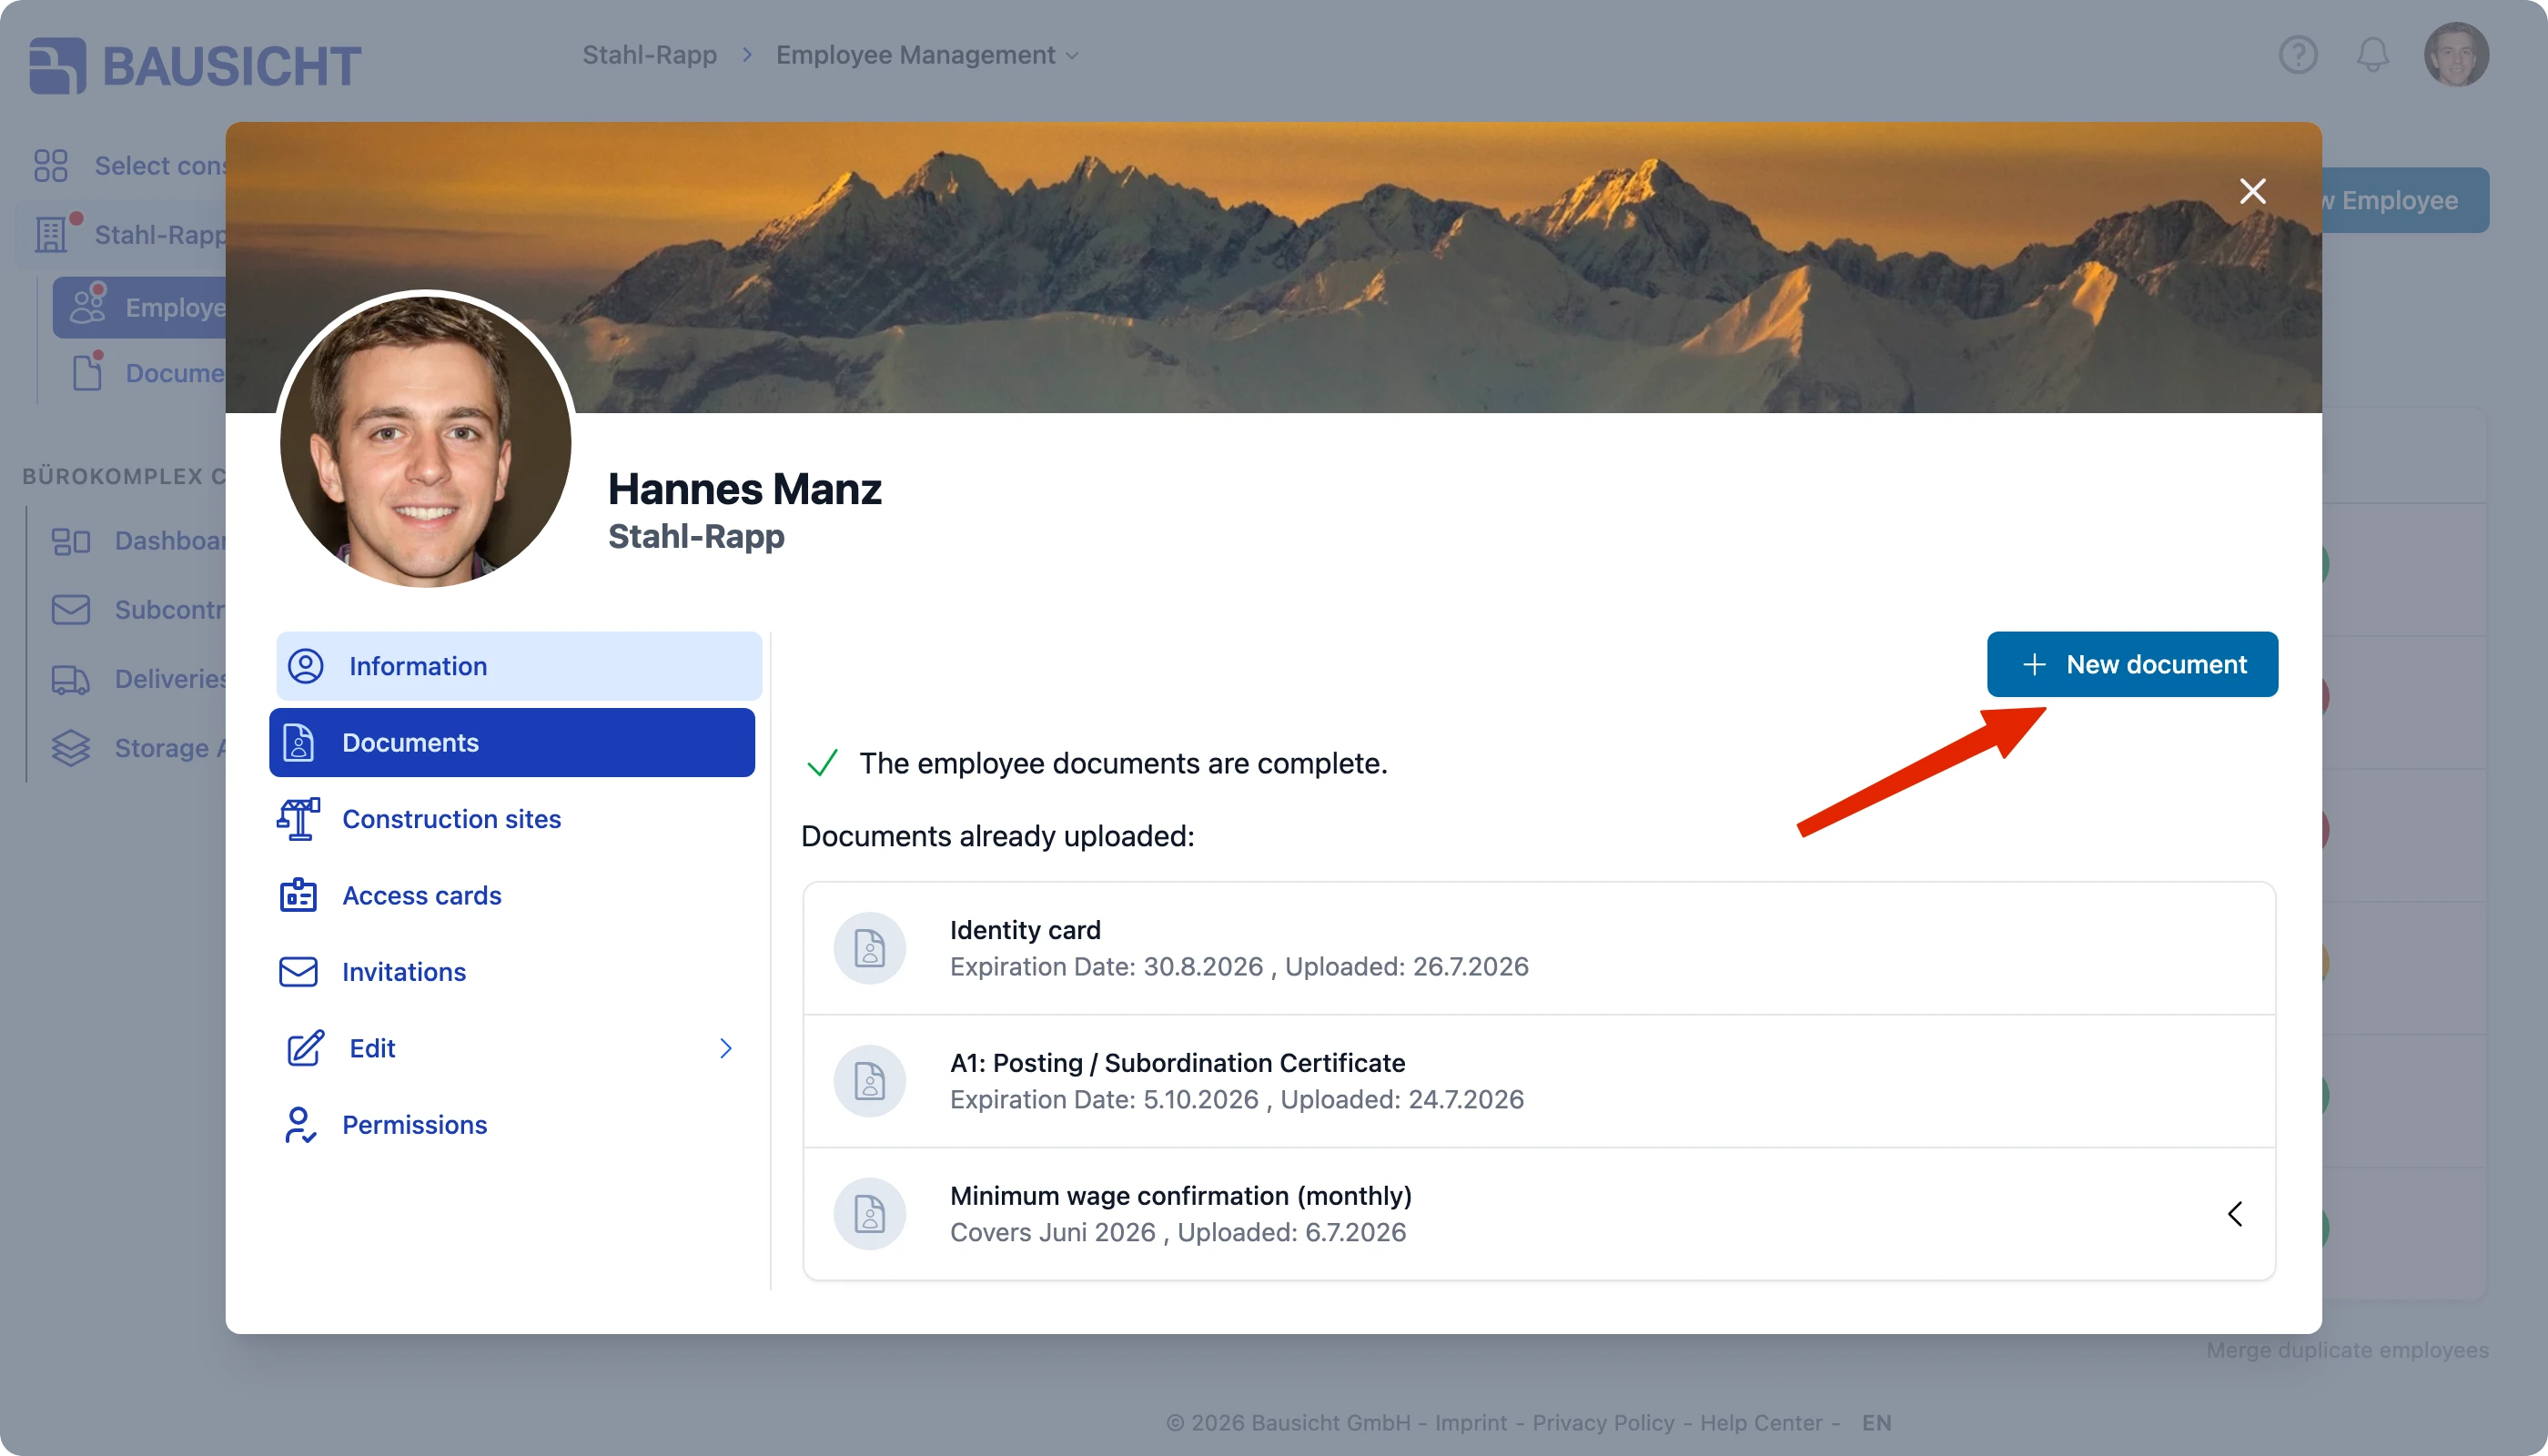Click the Construction sites crane icon
The image size is (2548, 1456).
298,819
